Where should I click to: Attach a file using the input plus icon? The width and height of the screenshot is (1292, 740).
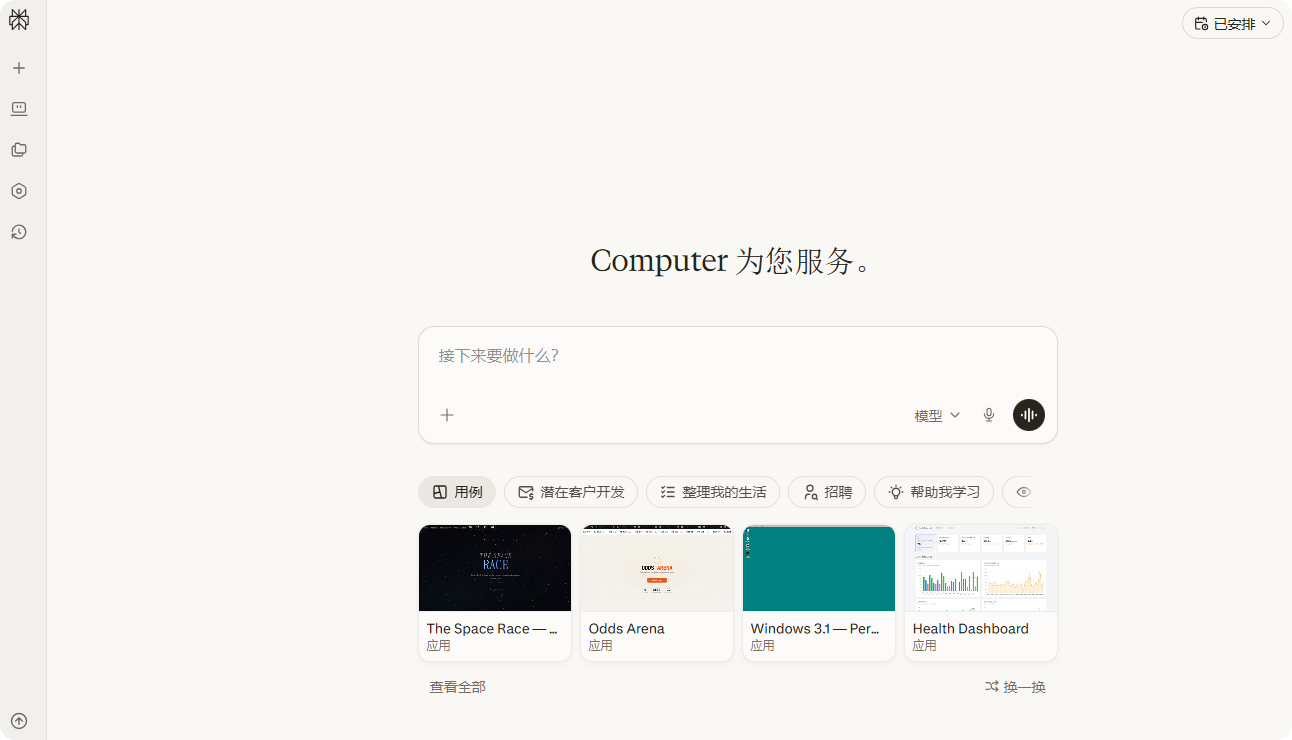[447, 415]
